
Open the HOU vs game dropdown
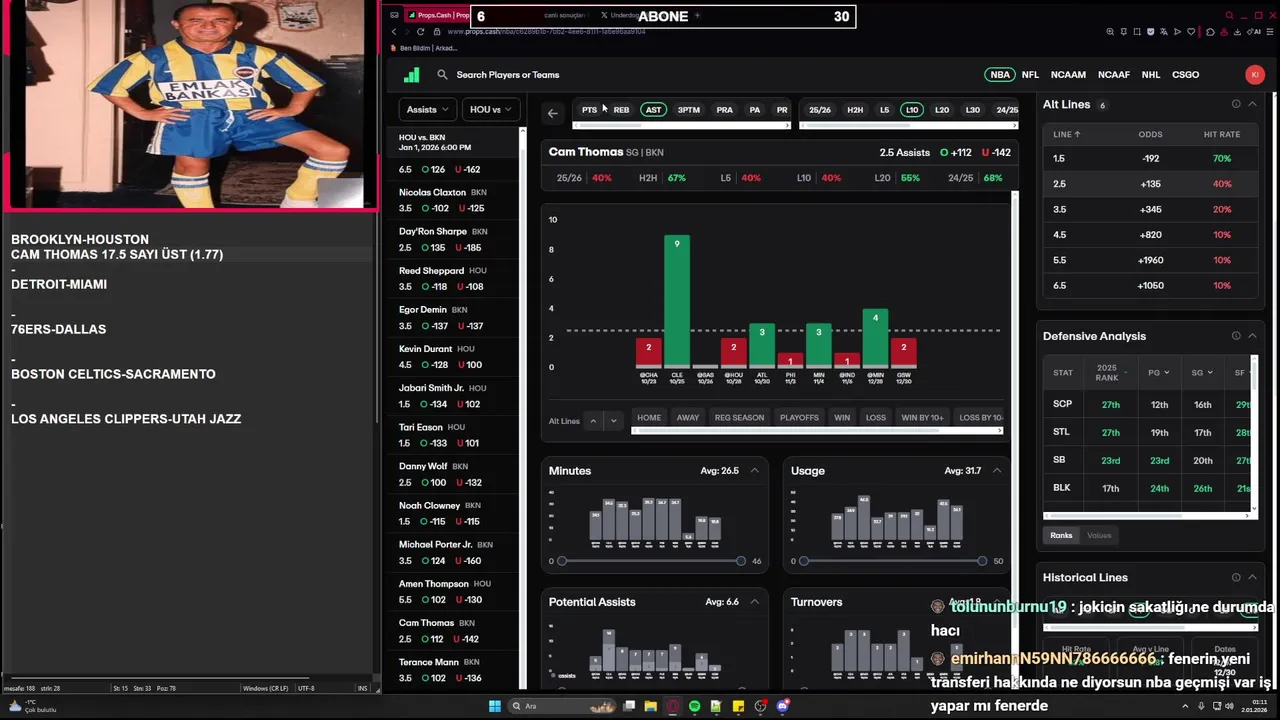click(491, 110)
